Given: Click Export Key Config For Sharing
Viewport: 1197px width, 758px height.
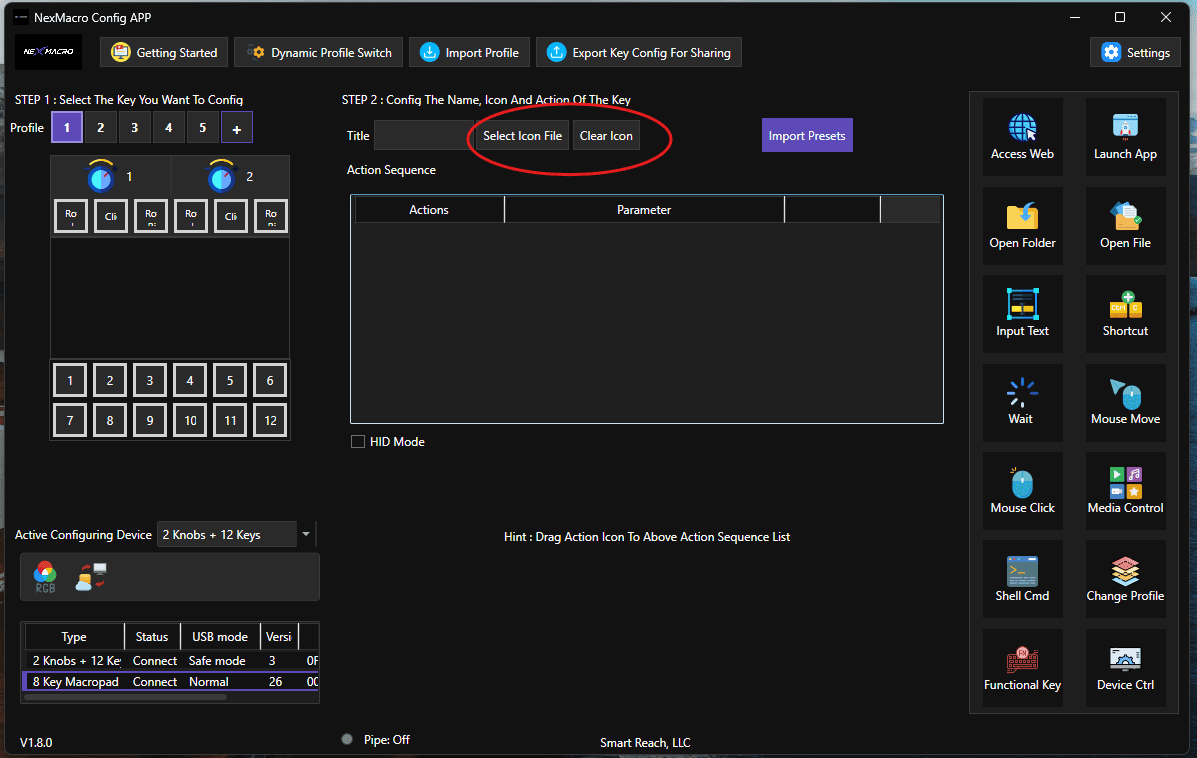Looking at the screenshot, I should 639,52.
